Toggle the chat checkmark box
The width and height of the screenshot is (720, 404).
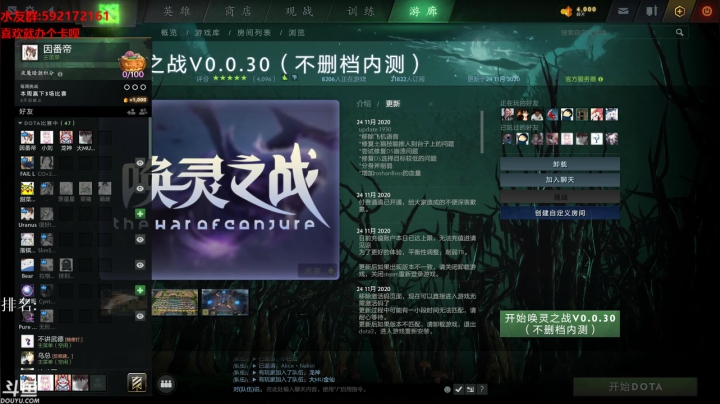[458, 389]
